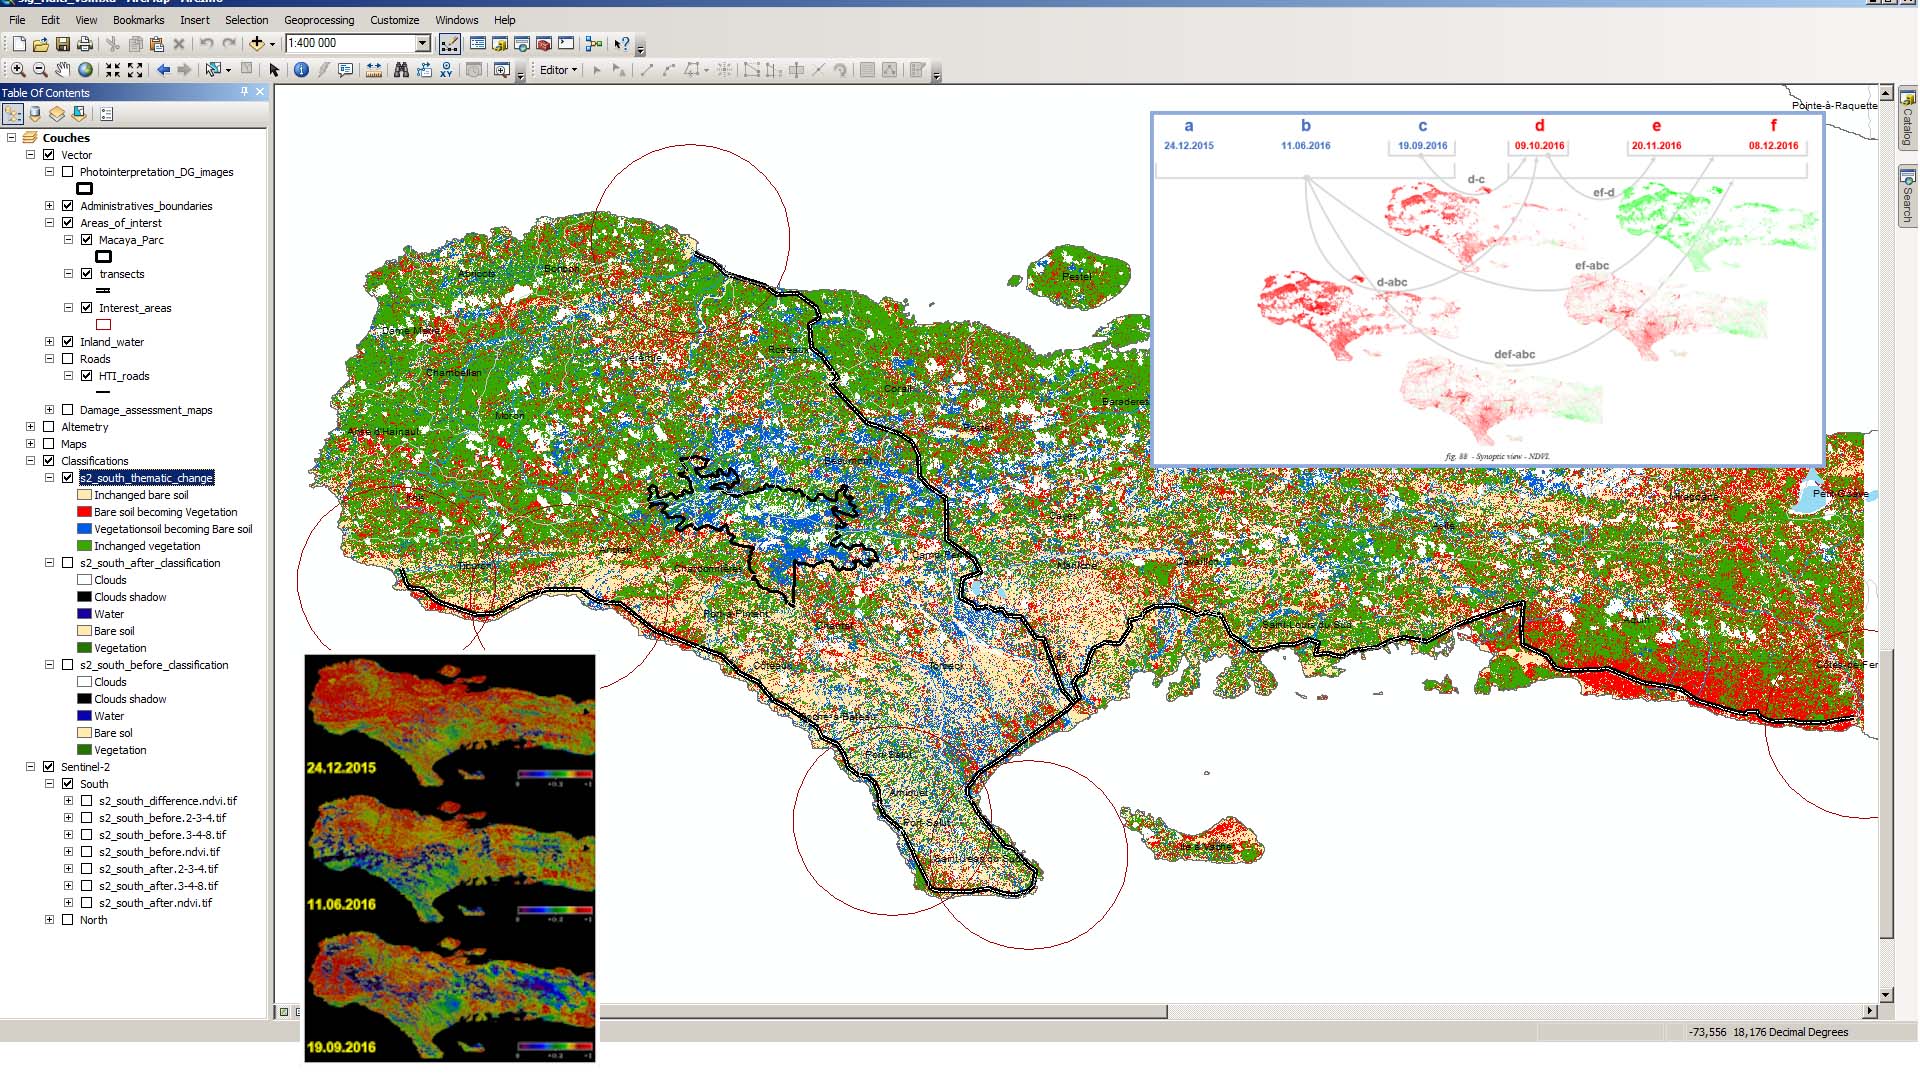Expand s2_south_difference.ndvi.tif layer
The image size is (1920, 1080).
pyautogui.click(x=68, y=801)
